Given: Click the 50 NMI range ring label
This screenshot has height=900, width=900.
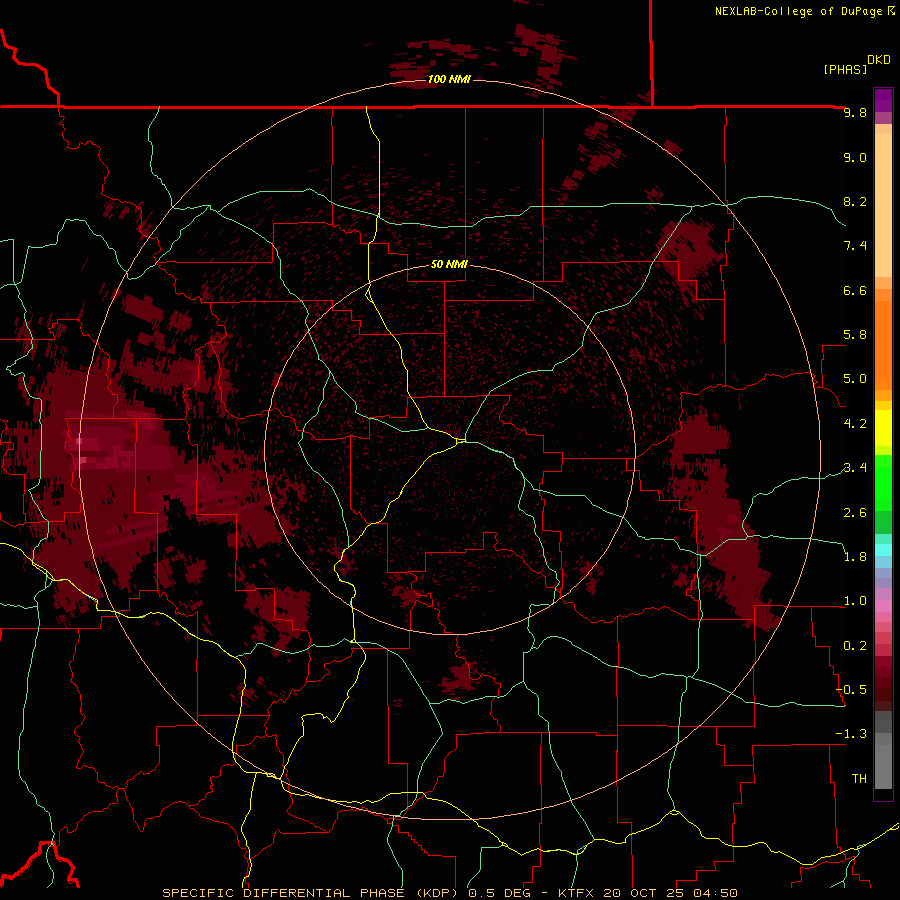Looking at the screenshot, I should click(449, 264).
